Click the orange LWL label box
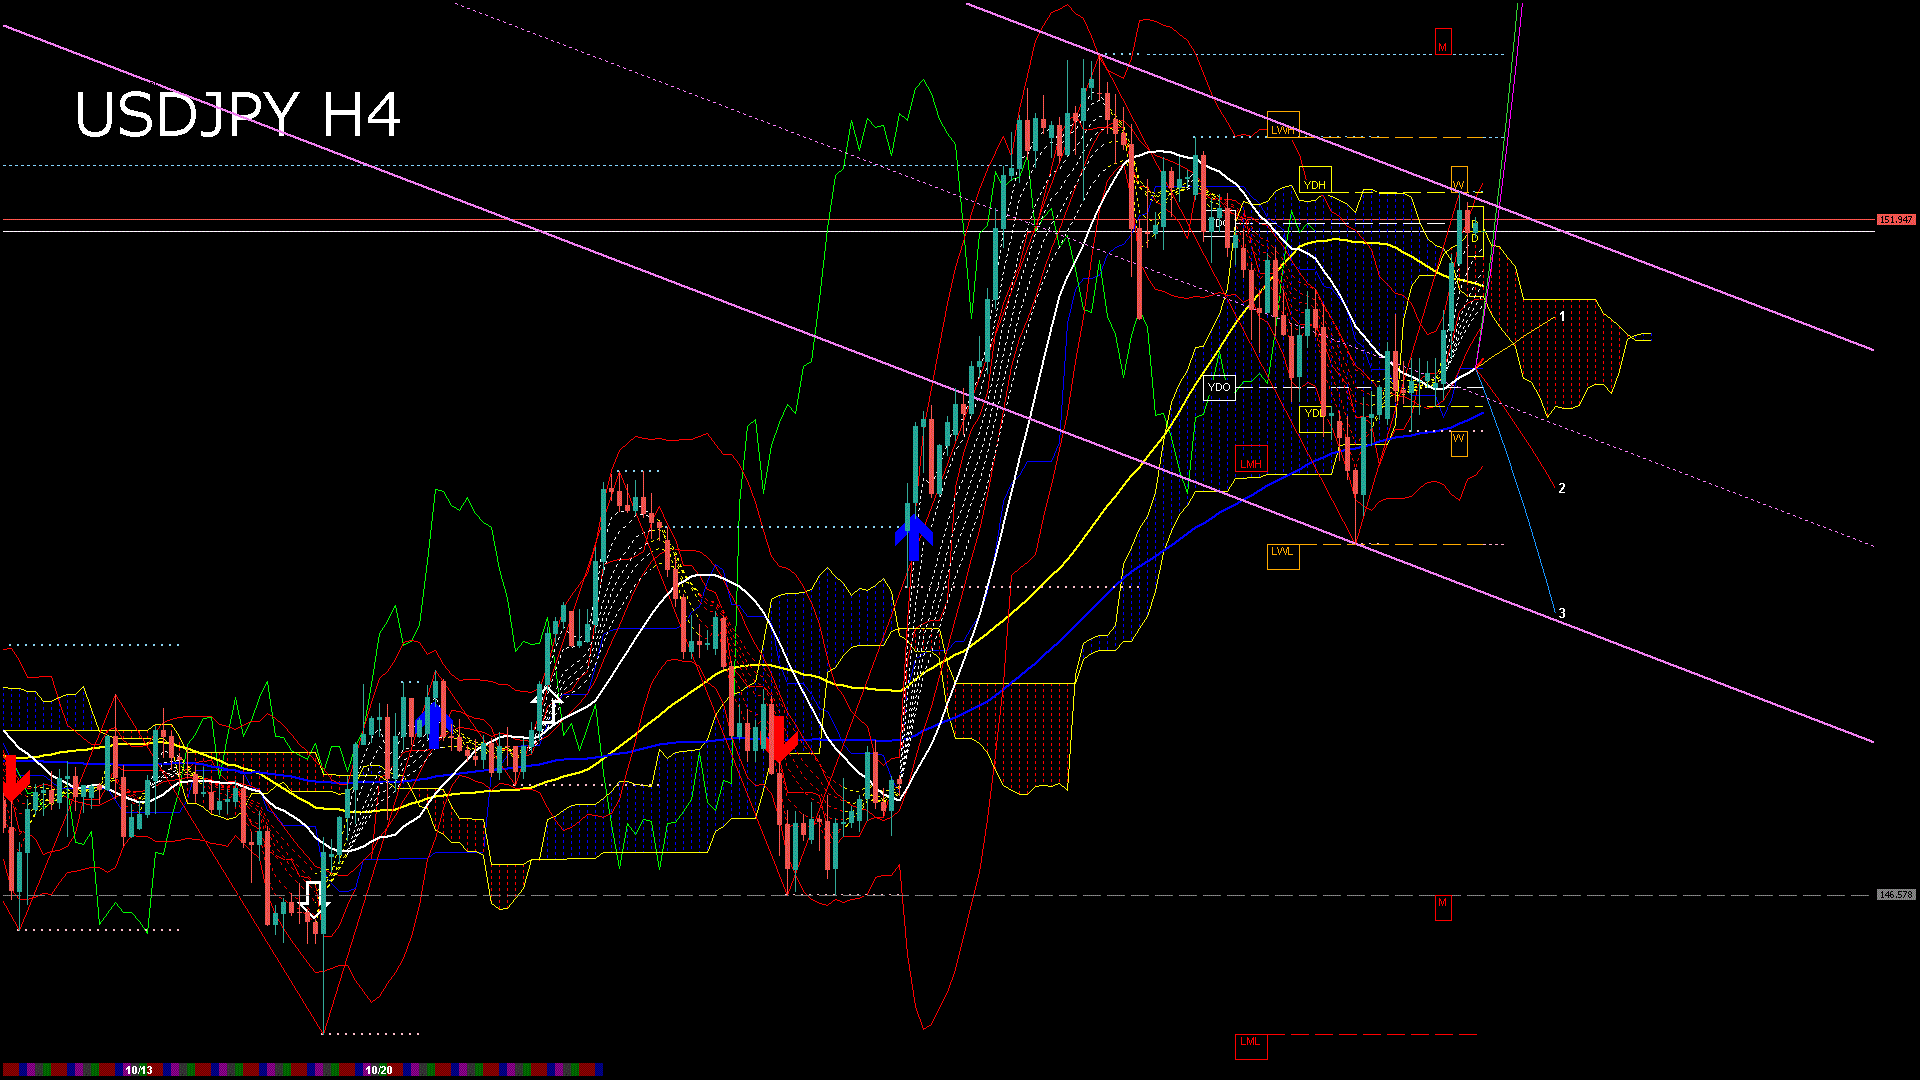 click(x=1282, y=555)
